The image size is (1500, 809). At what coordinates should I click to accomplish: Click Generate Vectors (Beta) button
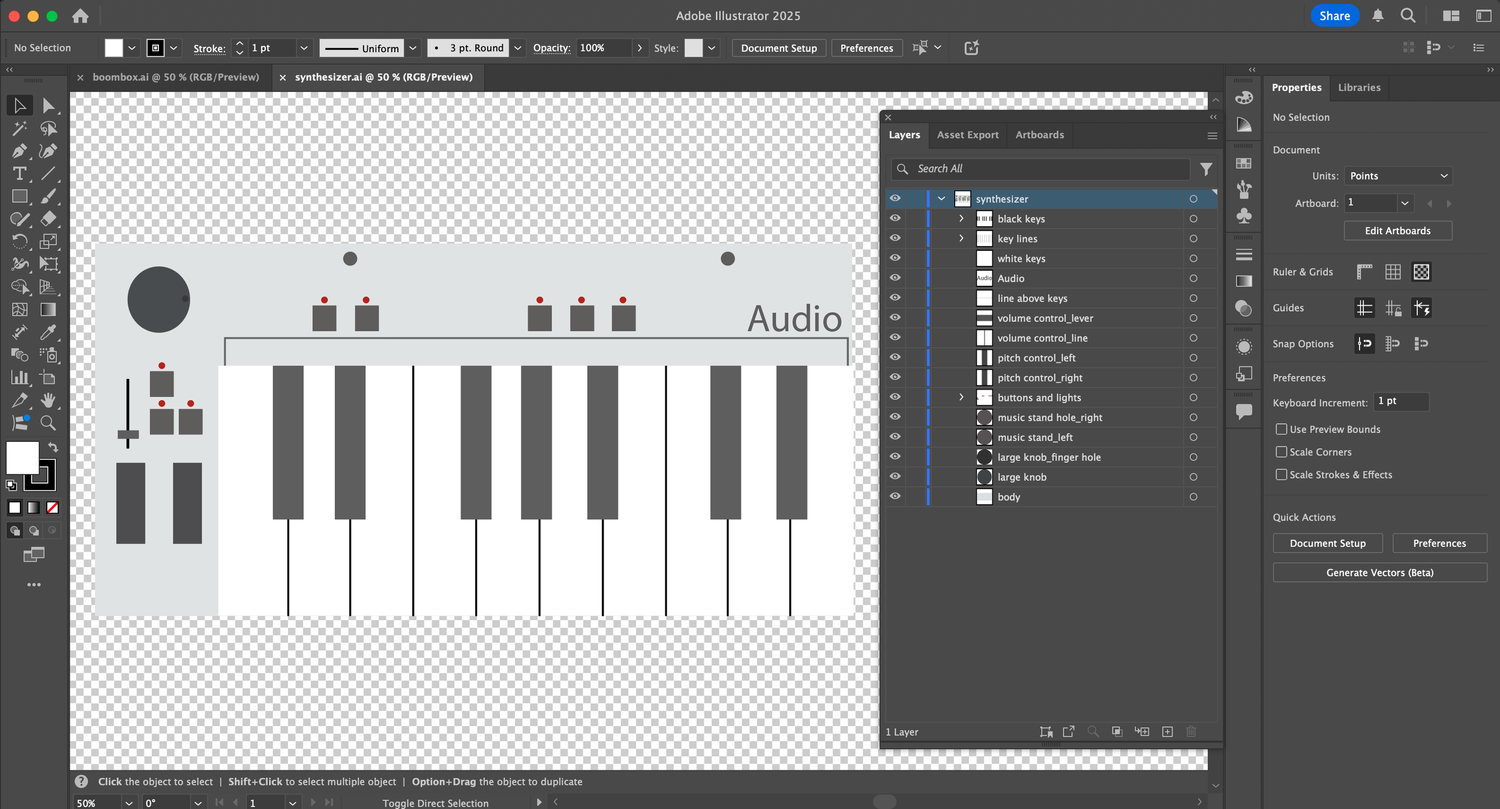(1379, 573)
